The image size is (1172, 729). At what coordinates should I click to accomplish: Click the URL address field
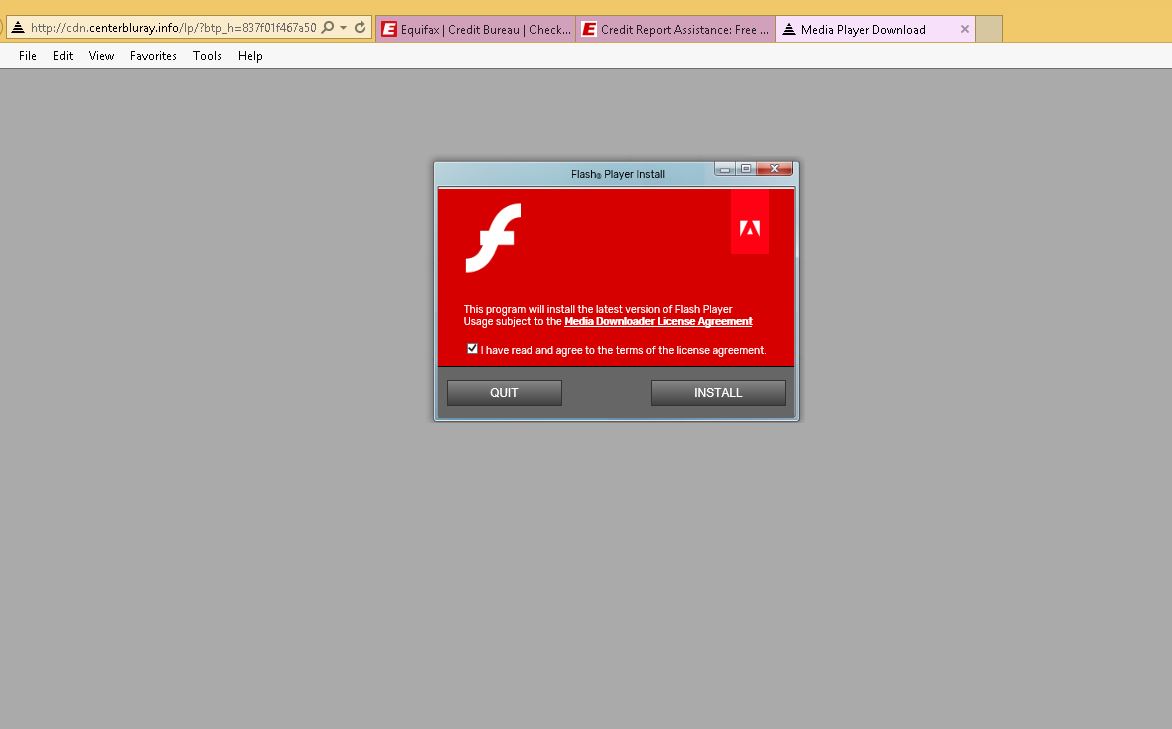[173, 28]
